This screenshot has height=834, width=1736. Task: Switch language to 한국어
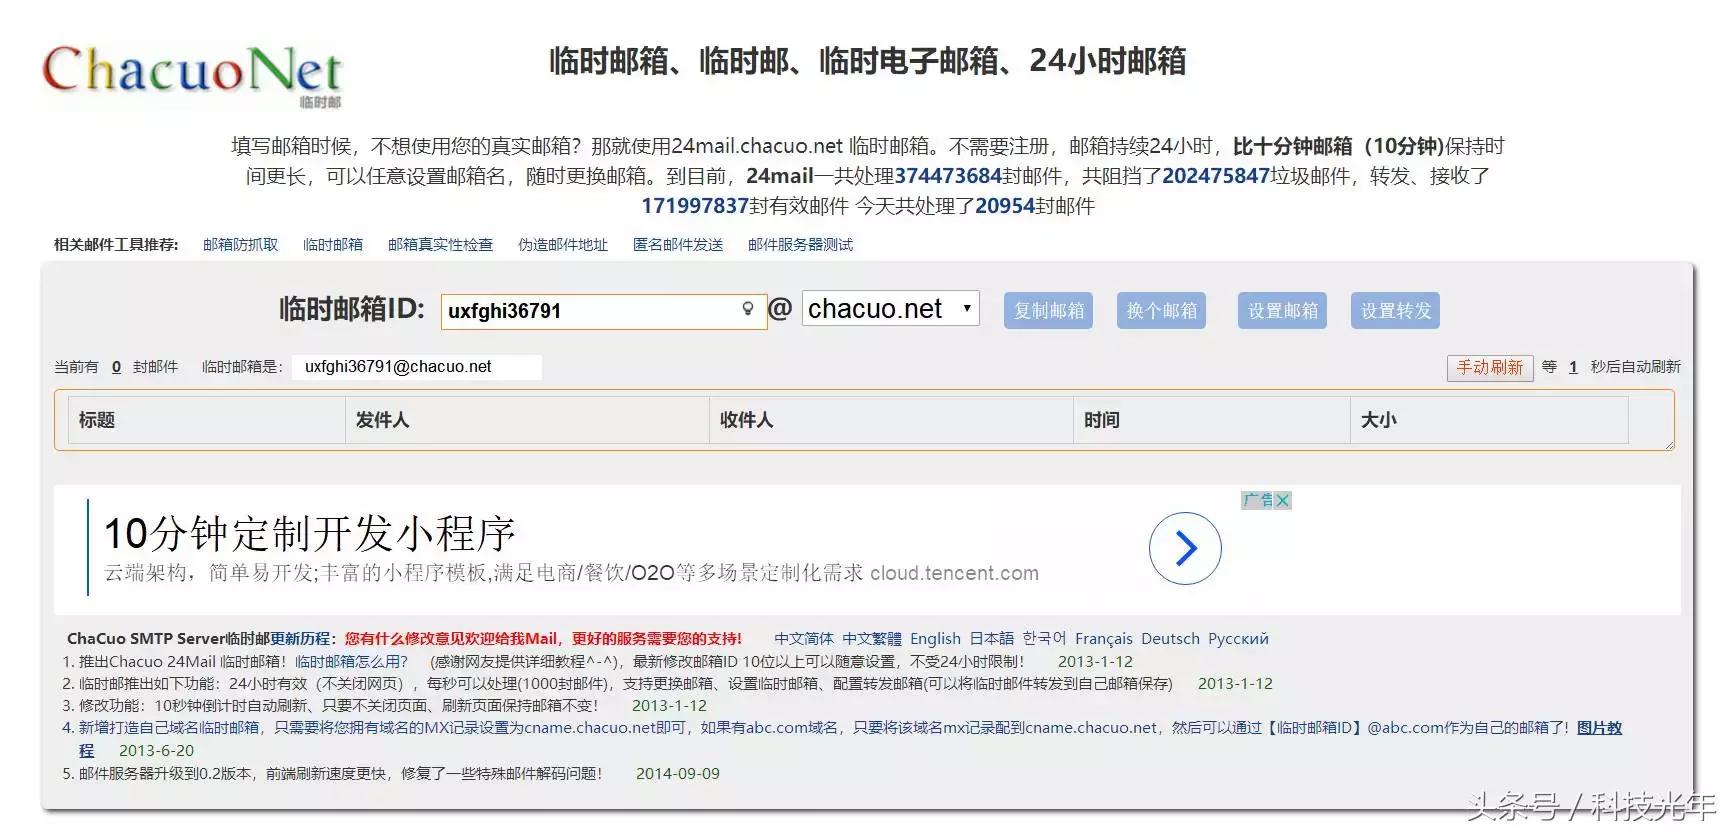tap(1044, 638)
